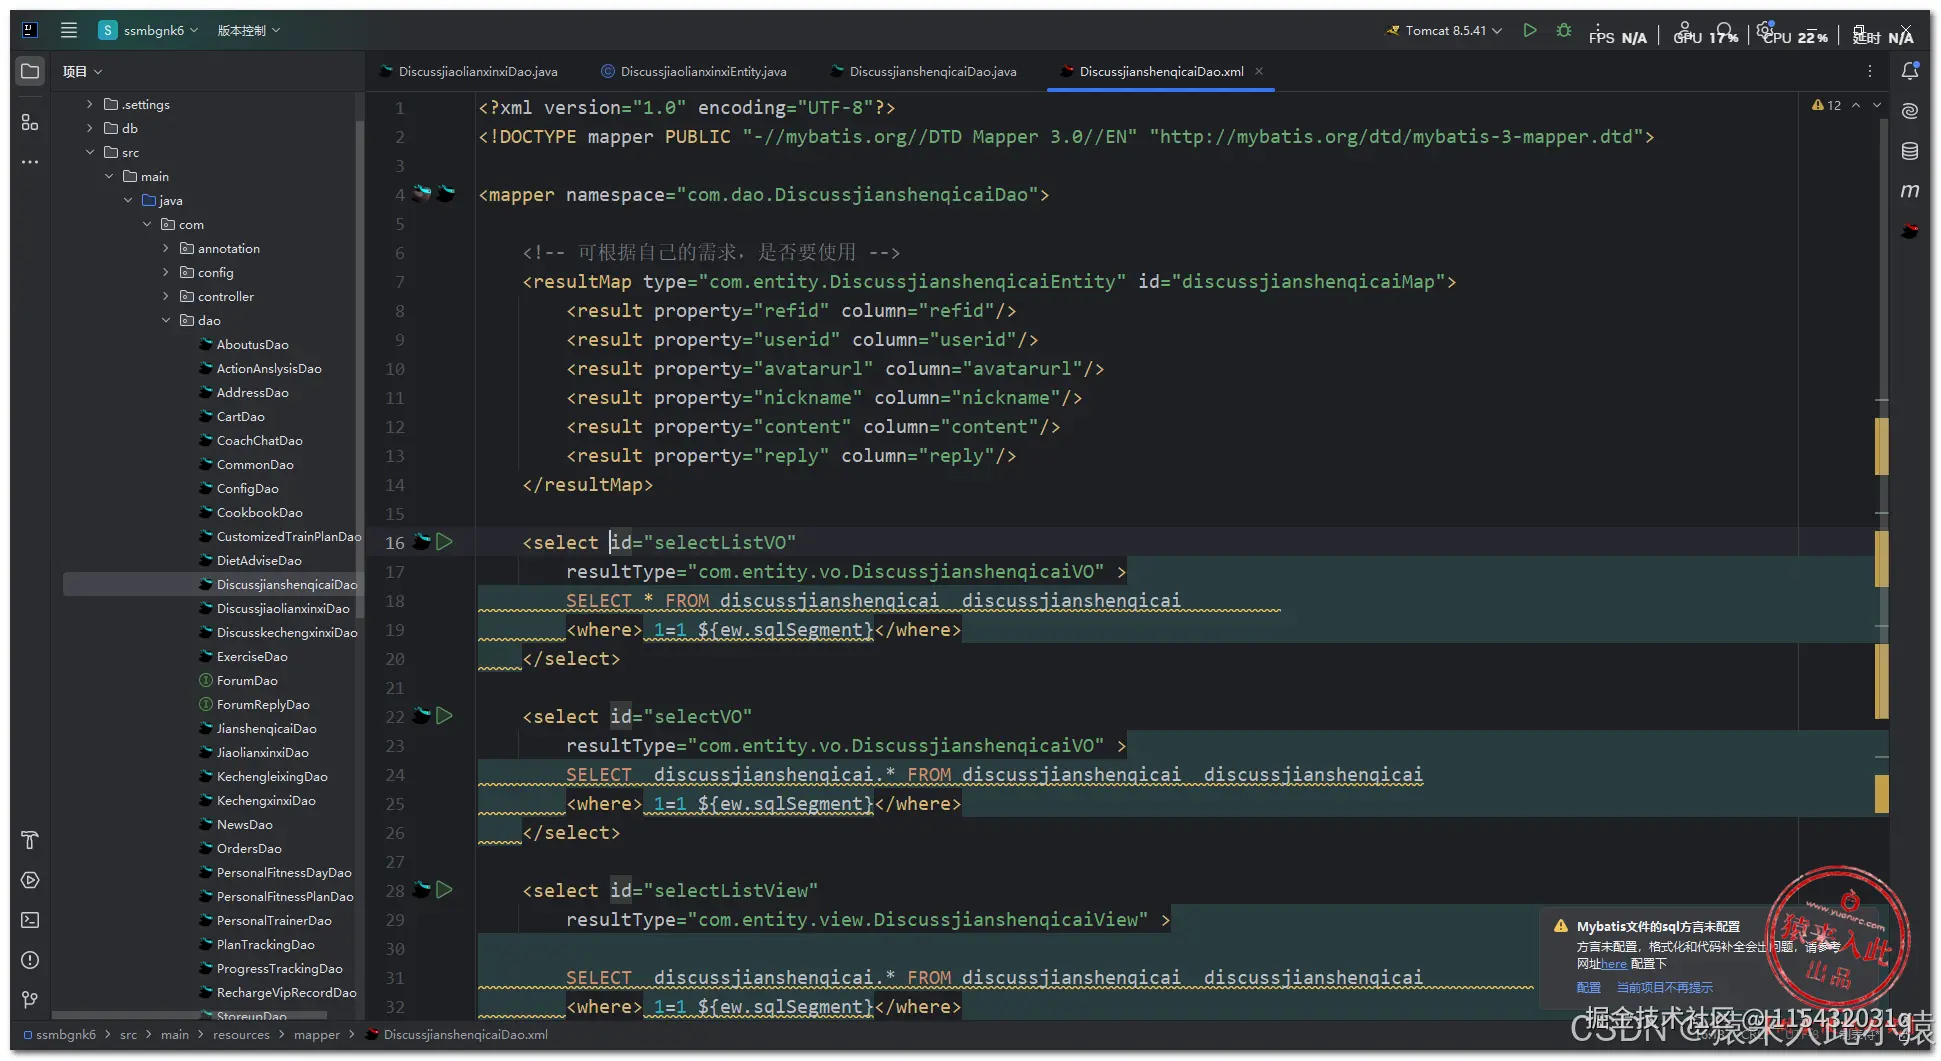Open the Git tool window
Screen dimensions: 1941x1061
point(30,1000)
